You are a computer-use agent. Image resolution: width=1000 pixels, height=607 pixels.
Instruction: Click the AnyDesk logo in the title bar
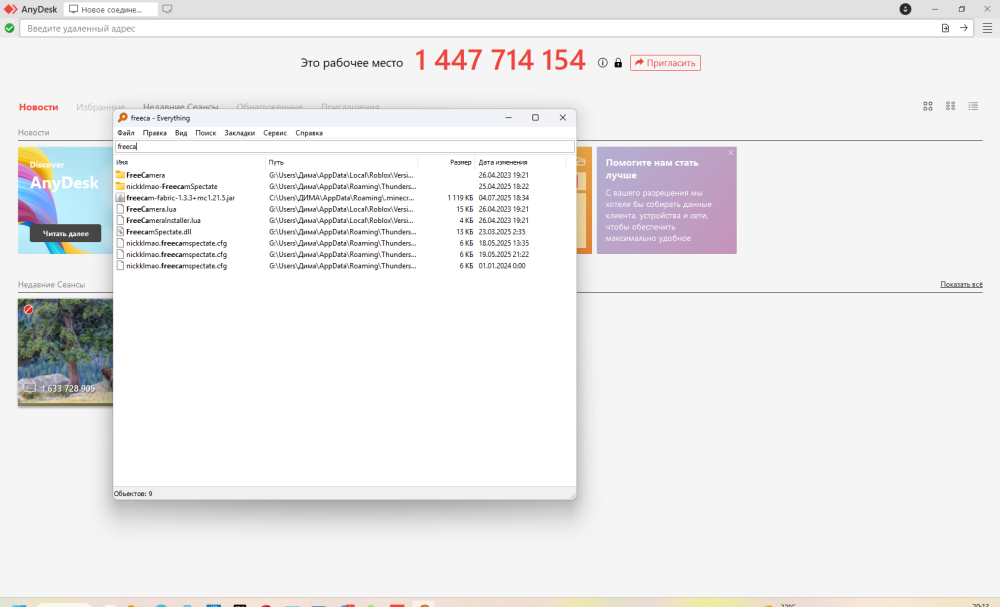point(11,9)
